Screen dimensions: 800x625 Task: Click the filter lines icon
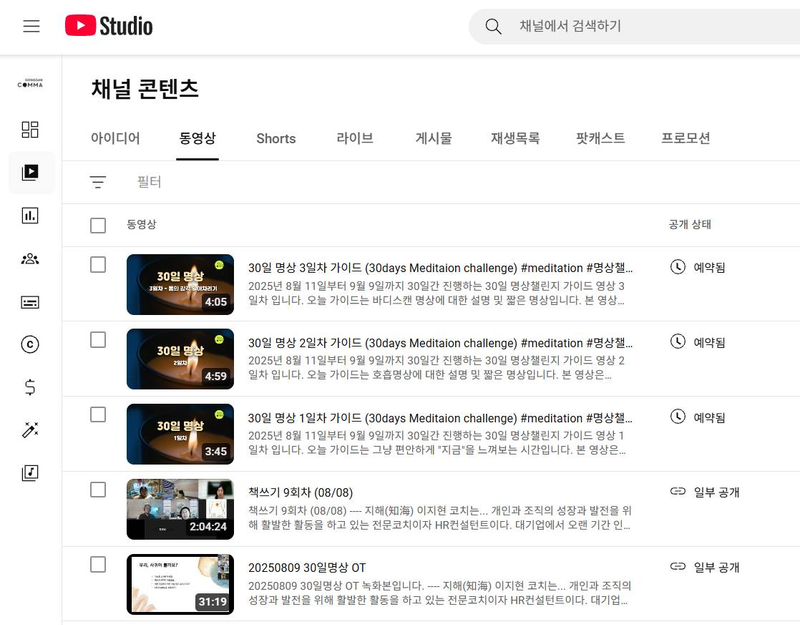coord(98,182)
